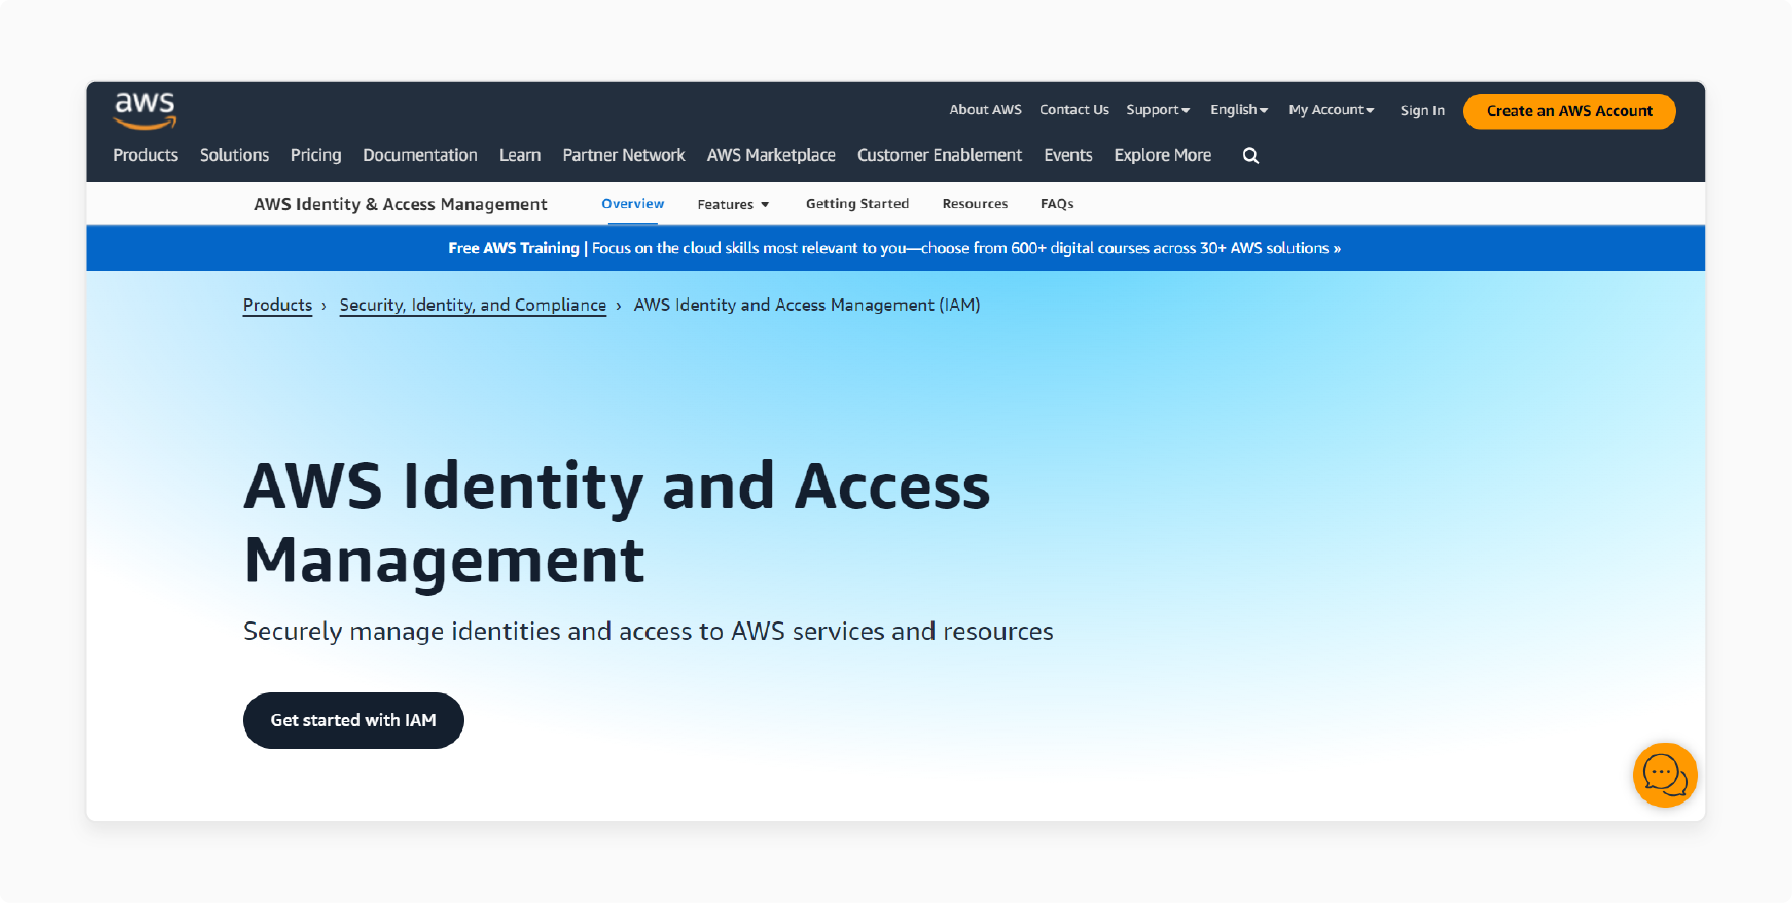This screenshot has width=1792, height=903.
Task: Click Get started with IAM button
Action: pyautogui.click(x=353, y=720)
